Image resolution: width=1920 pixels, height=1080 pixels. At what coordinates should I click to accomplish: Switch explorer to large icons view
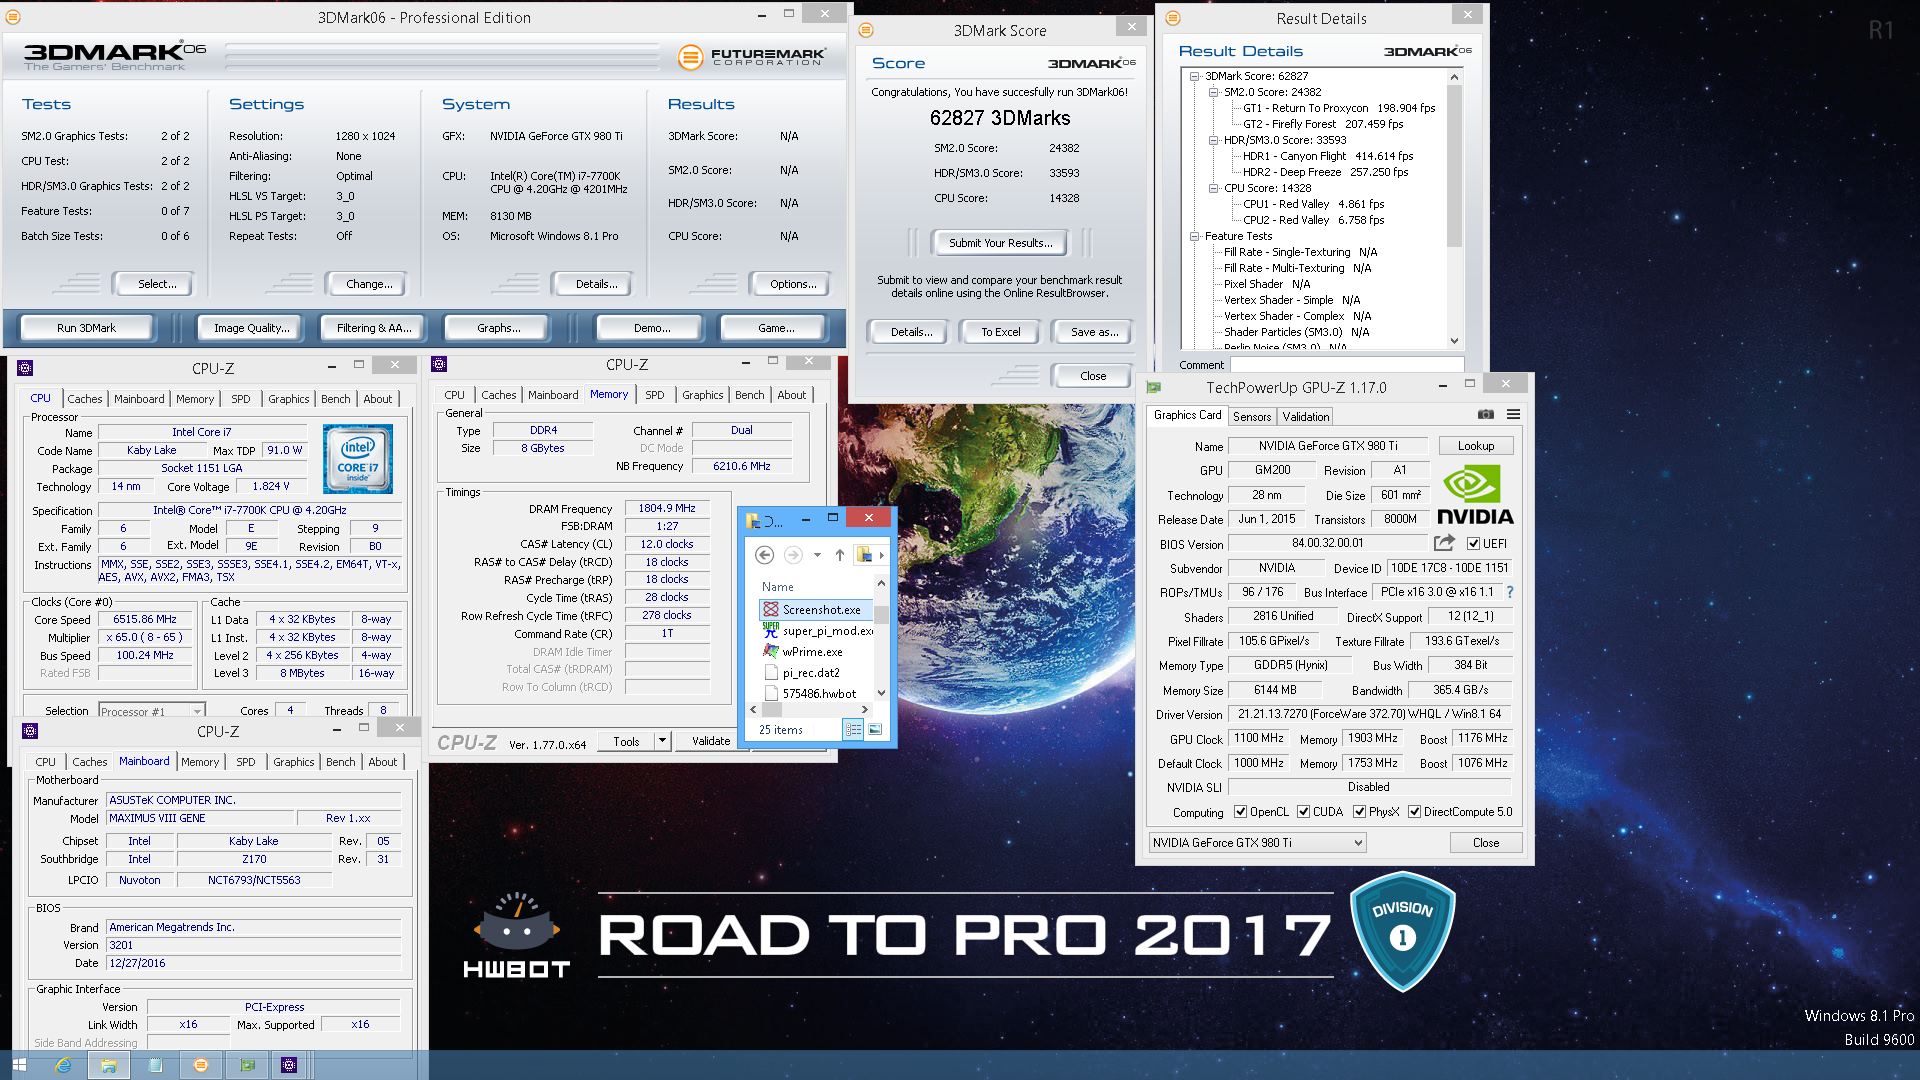[x=875, y=730]
